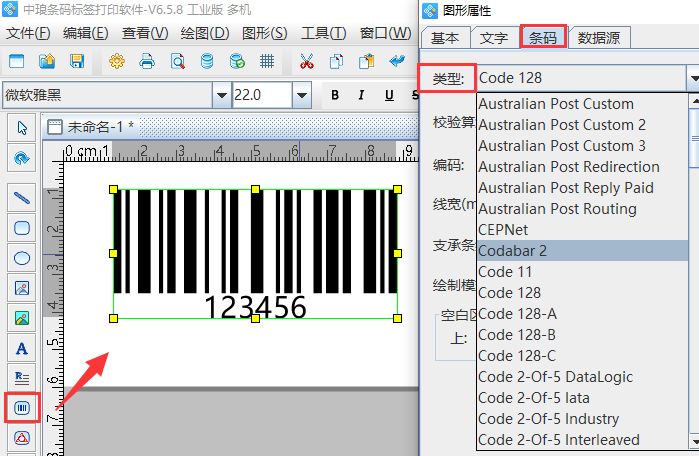Click the new document icon in toolbar
This screenshot has width=699, height=456.
click(16, 61)
